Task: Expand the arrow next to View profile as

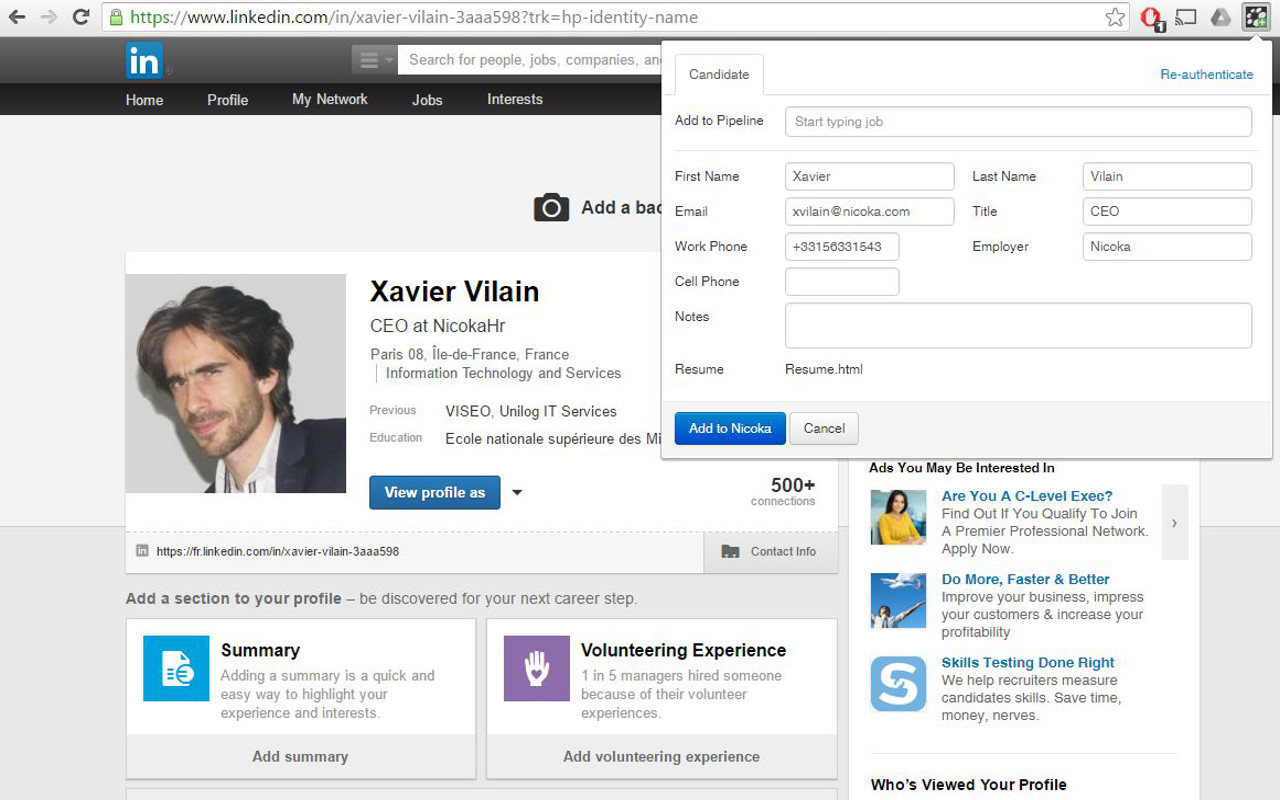Action: point(517,492)
